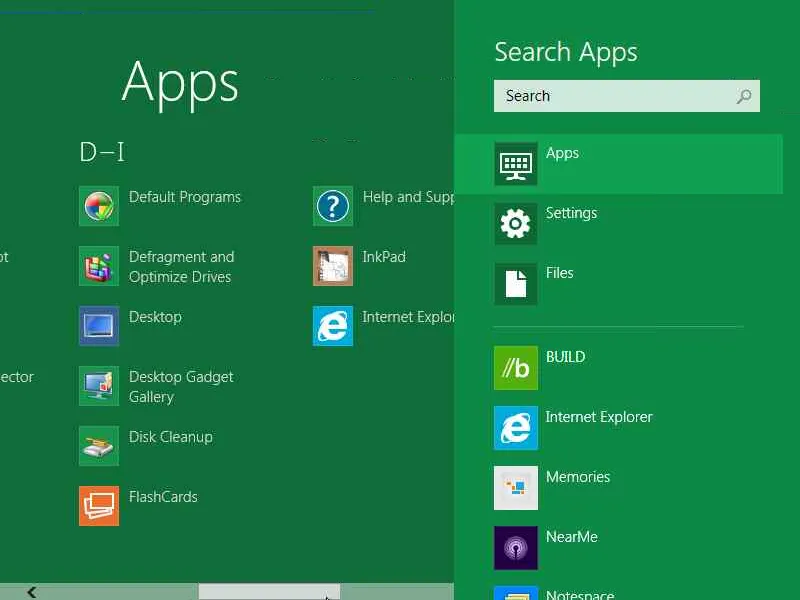Screen dimensions: 800x600
Task: Select the Apps search scope icon
Action: coord(516,164)
